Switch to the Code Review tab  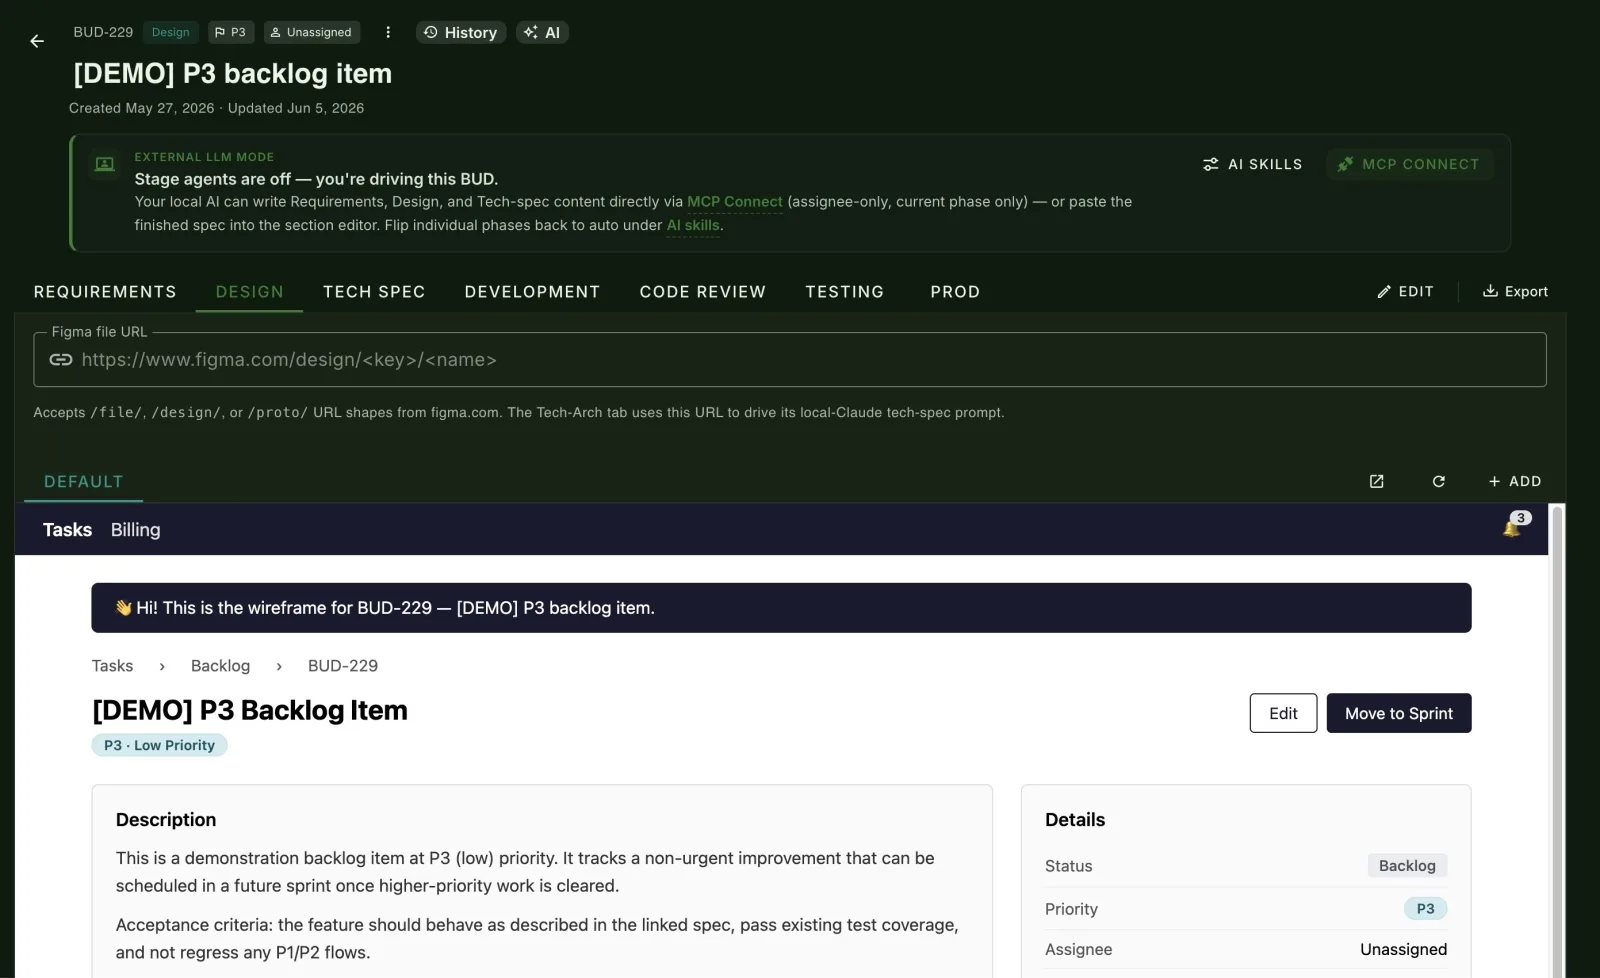tap(702, 292)
